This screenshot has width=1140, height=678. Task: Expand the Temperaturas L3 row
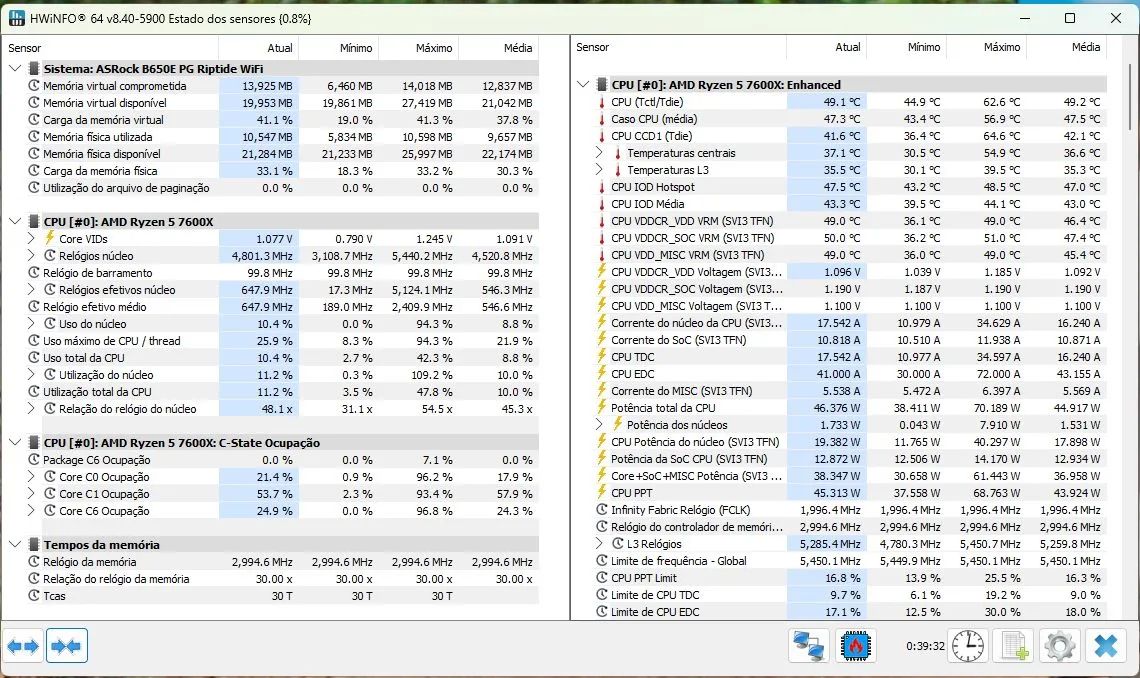point(599,170)
